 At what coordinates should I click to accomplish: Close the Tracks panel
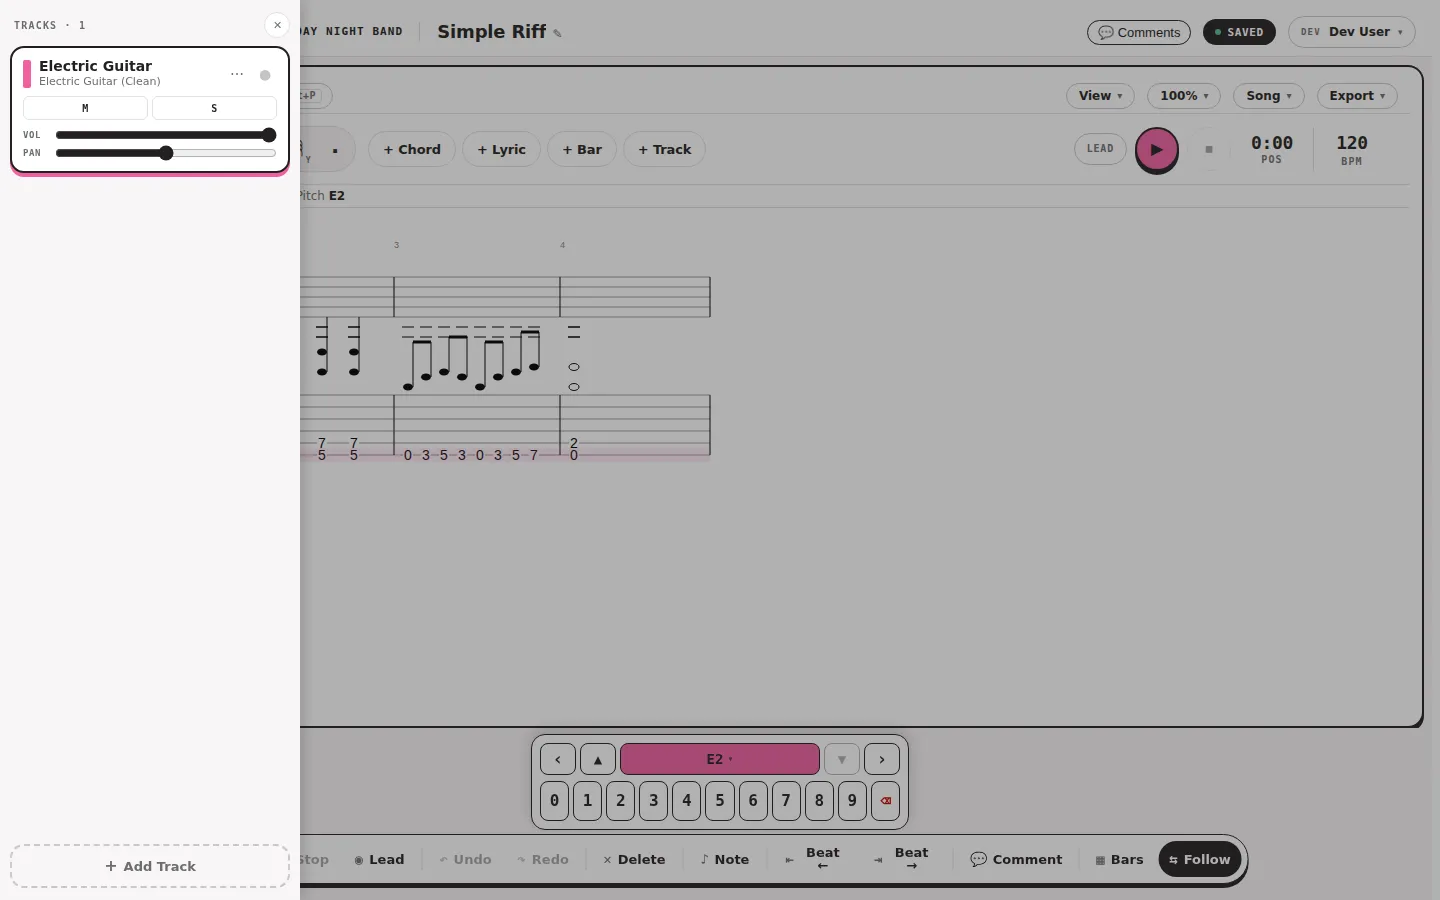click(x=277, y=25)
